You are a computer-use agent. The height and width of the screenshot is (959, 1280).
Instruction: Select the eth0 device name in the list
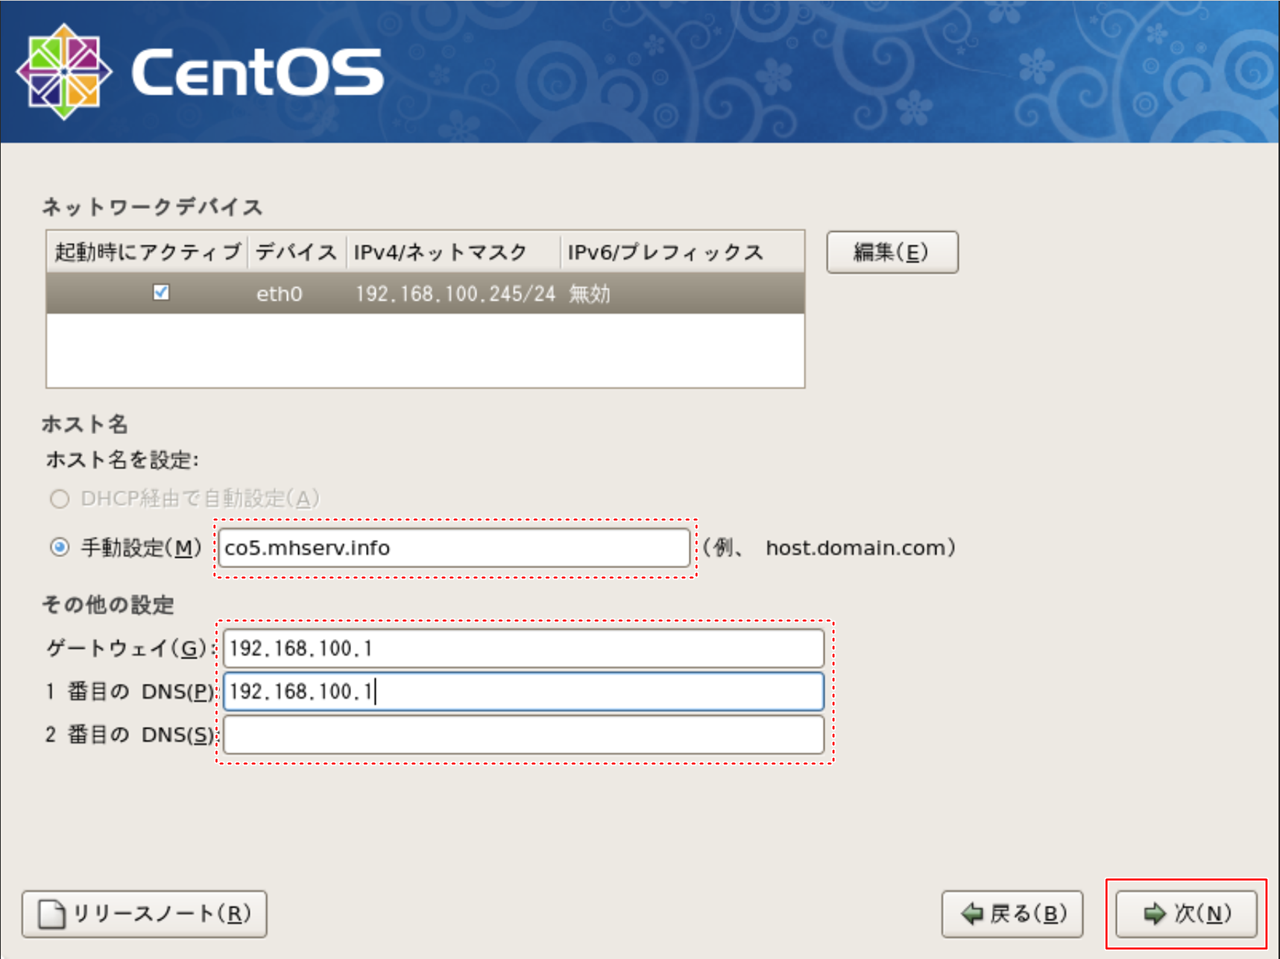pos(279,294)
